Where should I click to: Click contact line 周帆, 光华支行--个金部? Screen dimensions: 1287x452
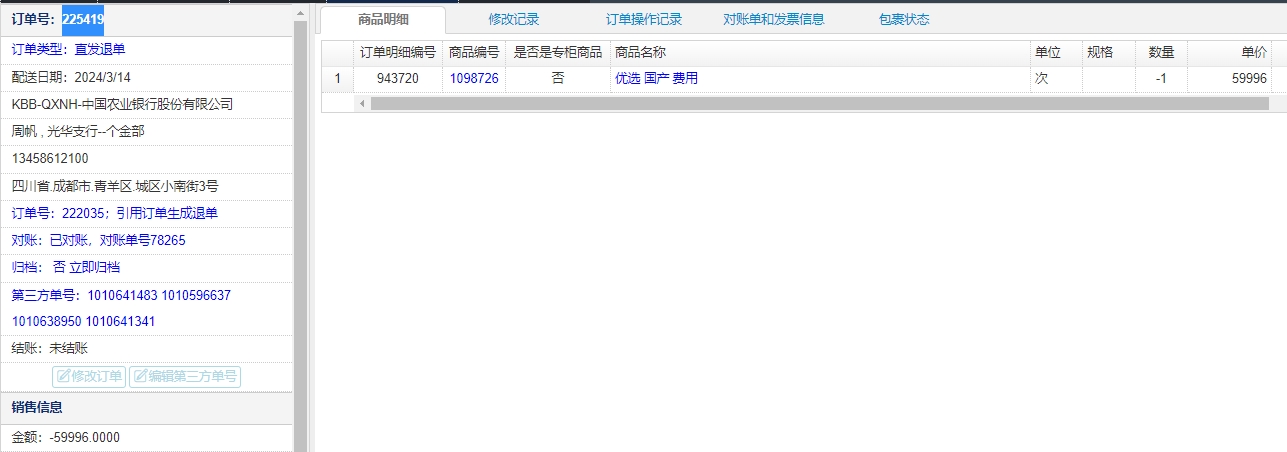[x=79, y=131]
